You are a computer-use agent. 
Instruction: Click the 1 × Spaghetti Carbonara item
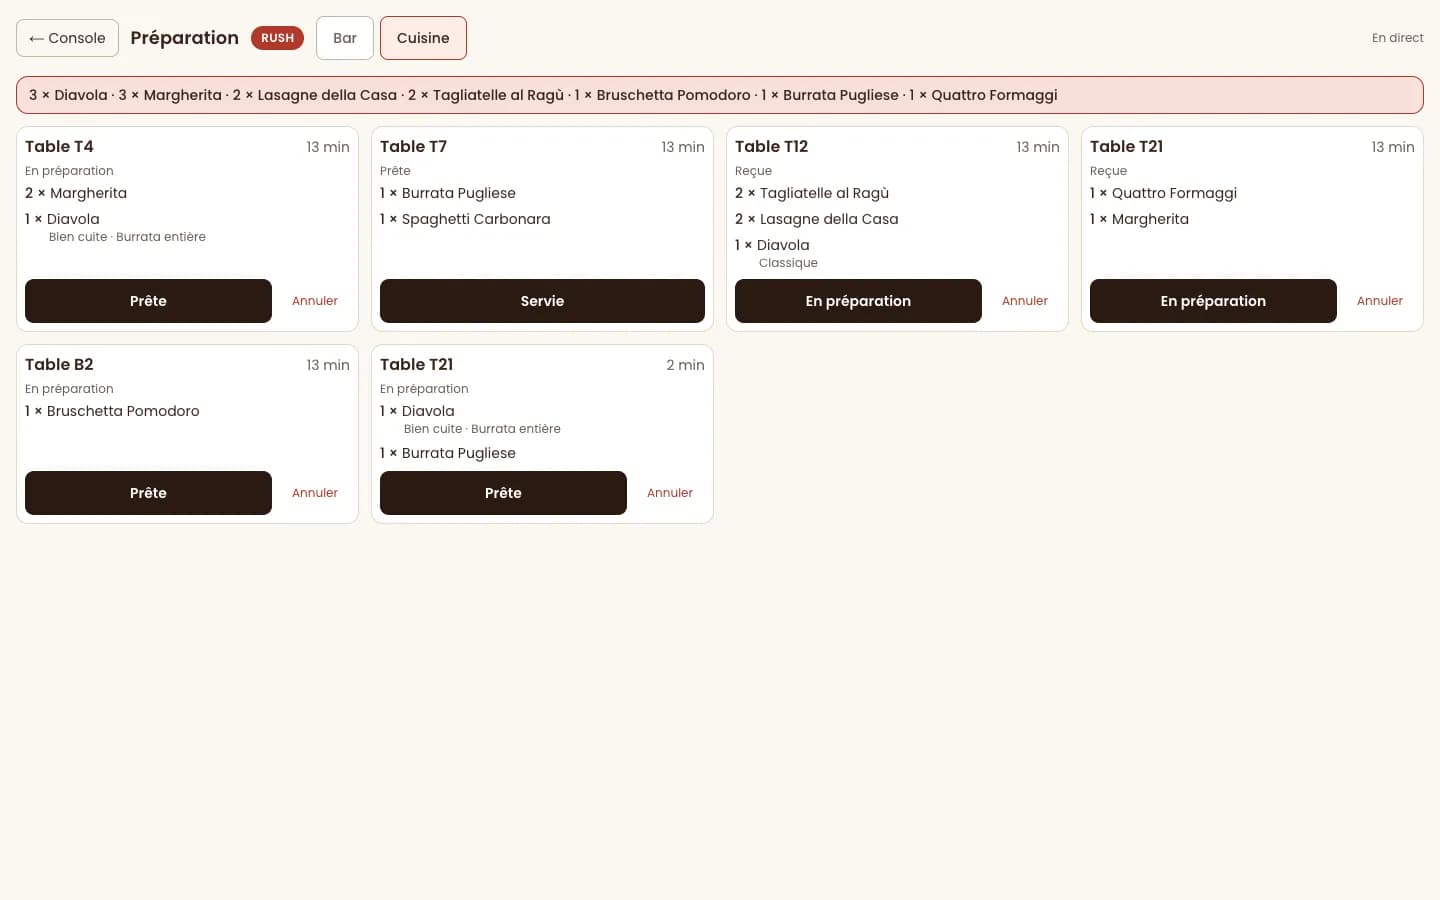[465, 219]
